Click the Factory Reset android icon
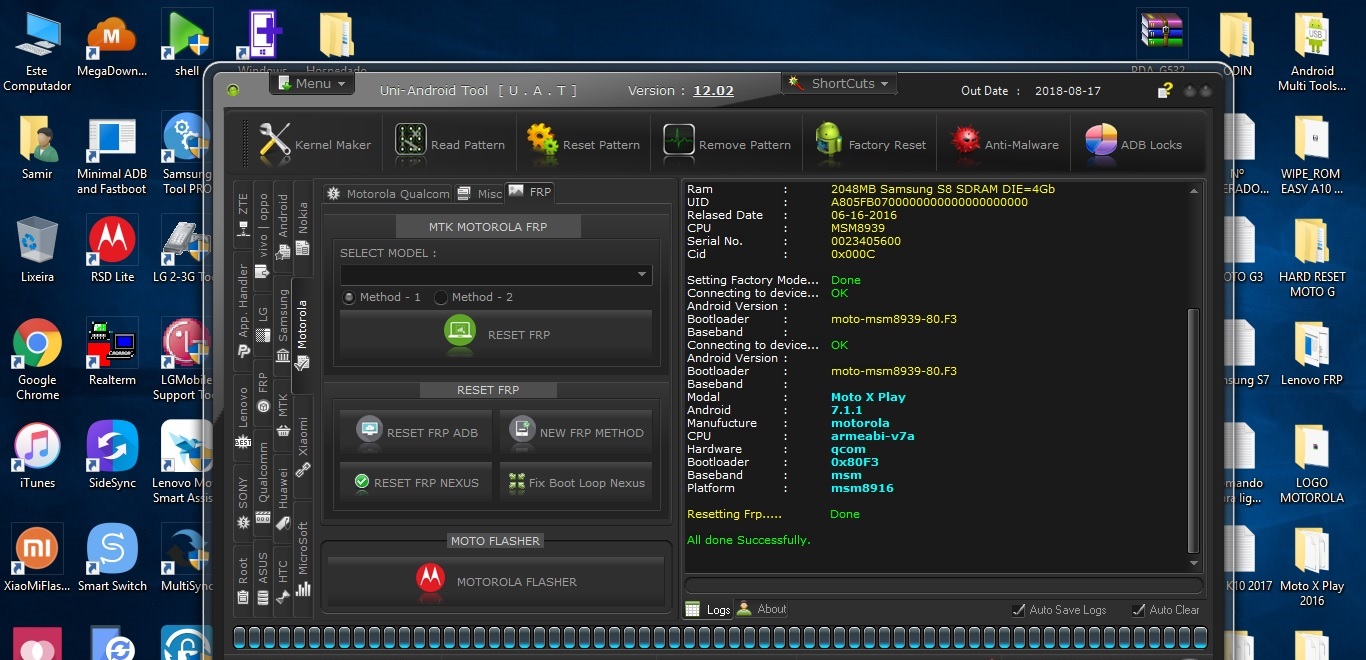 [x=829, y=140]
